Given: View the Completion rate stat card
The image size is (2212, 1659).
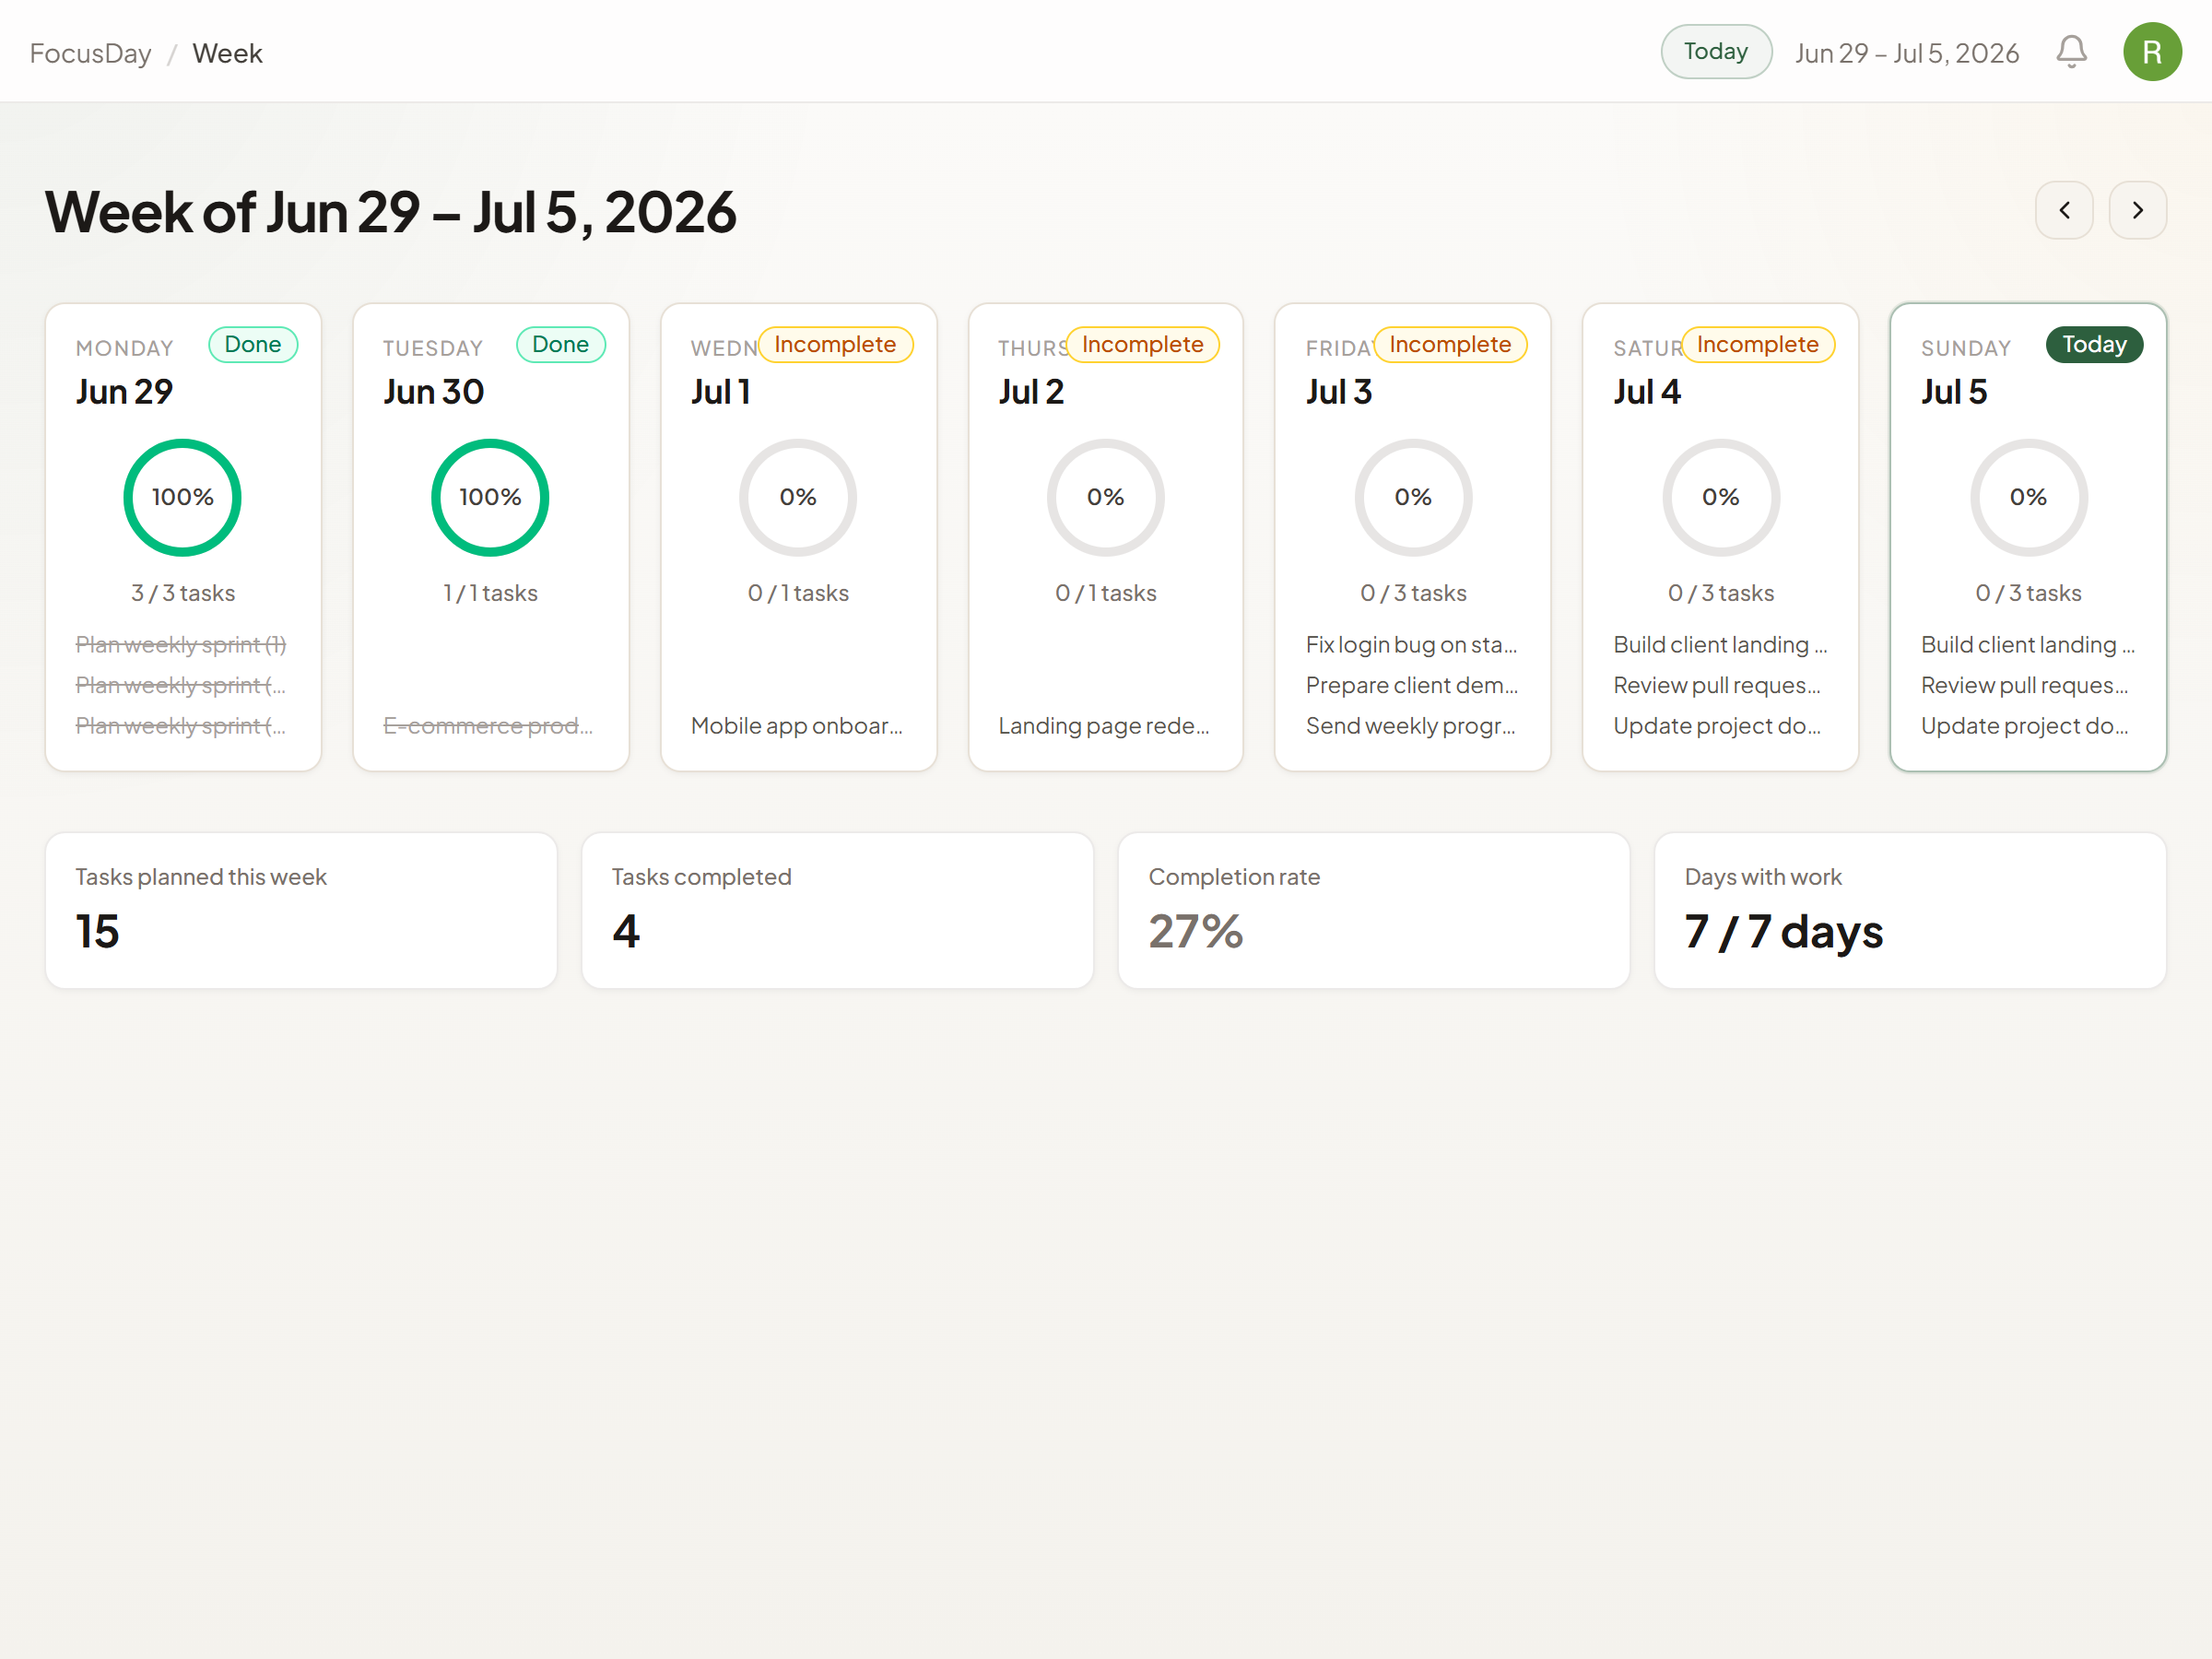Looking at the screenshot, I should click(1373, 910).
